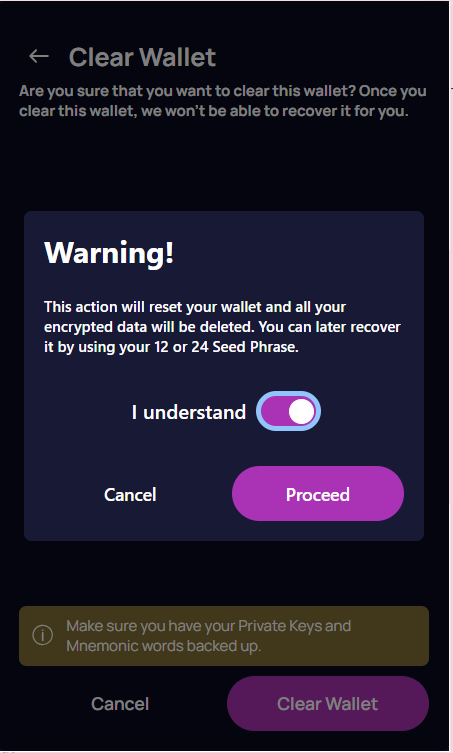Click the warning text about resetting your wallet
This screenshot has width=453, height=753.
222,327
